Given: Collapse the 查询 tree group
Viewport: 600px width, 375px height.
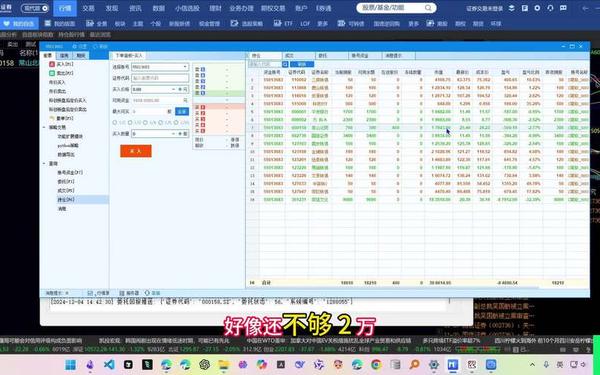Looking at the screenshot, I should [x=44, y=163].
